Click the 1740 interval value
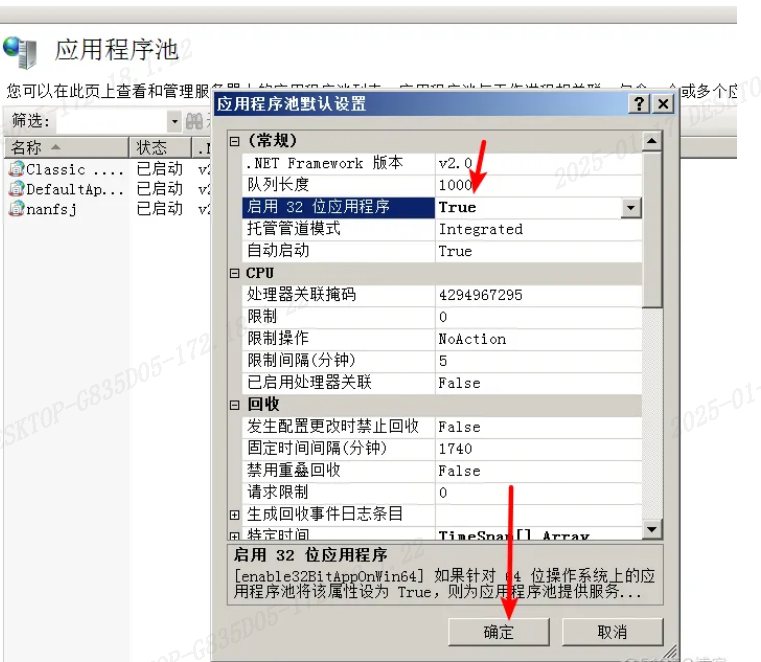This screenshot has height=662, width=761. 455,449
